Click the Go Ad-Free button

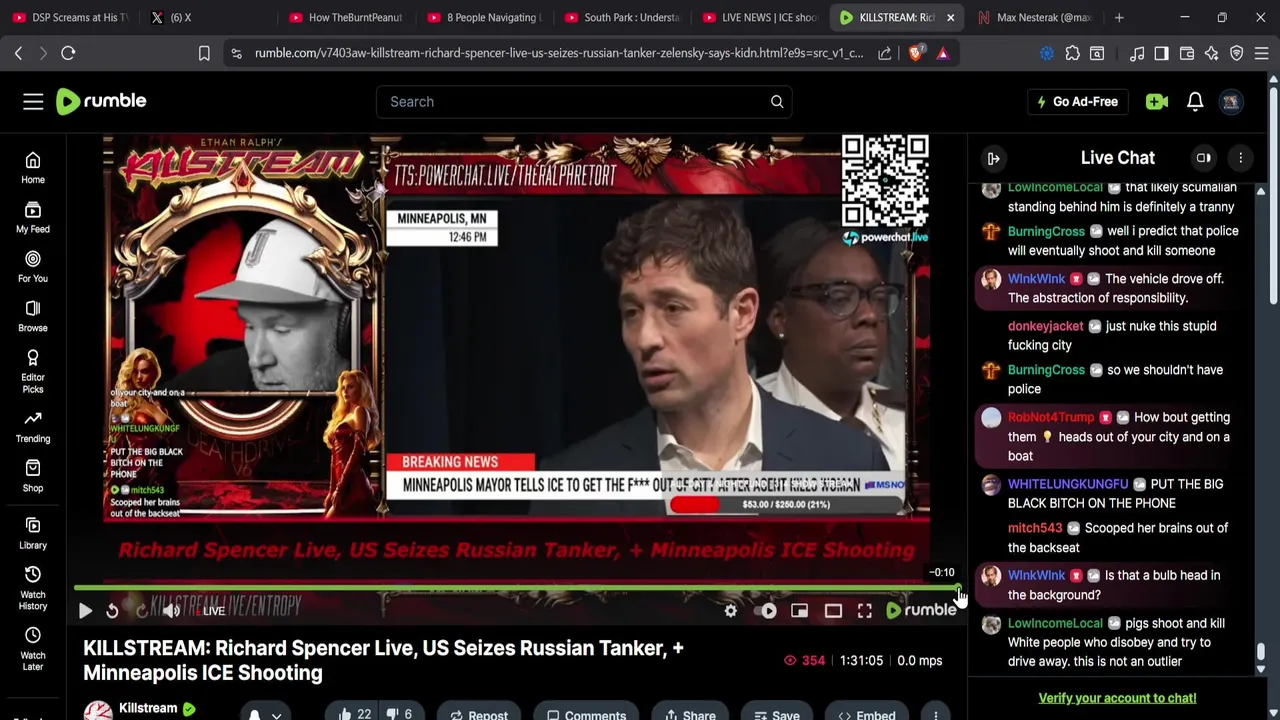point(1077,101)
